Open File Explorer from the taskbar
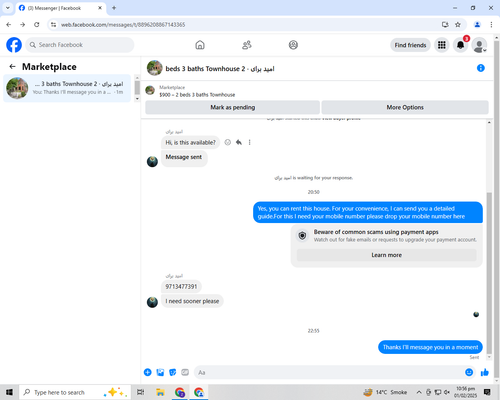This screenshot has height=400, width=500. pos(160,392)
